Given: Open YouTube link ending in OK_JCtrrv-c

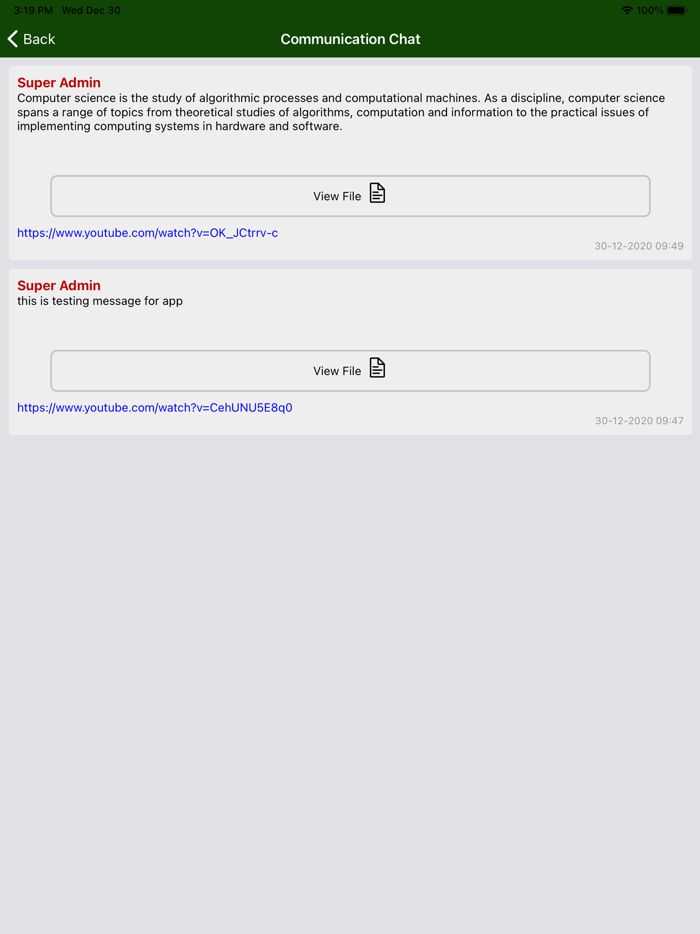Looking at the screenshot, I should pos(147,233).
